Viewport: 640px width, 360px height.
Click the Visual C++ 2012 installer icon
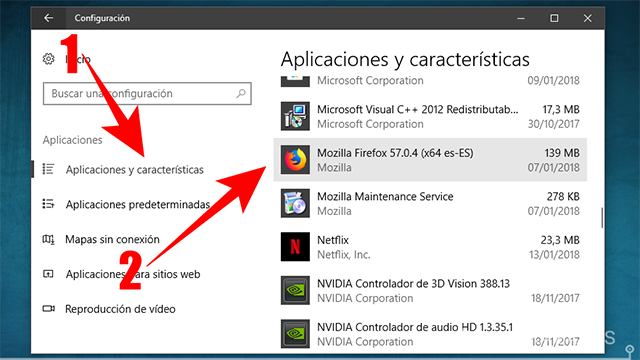coord(295,116)
